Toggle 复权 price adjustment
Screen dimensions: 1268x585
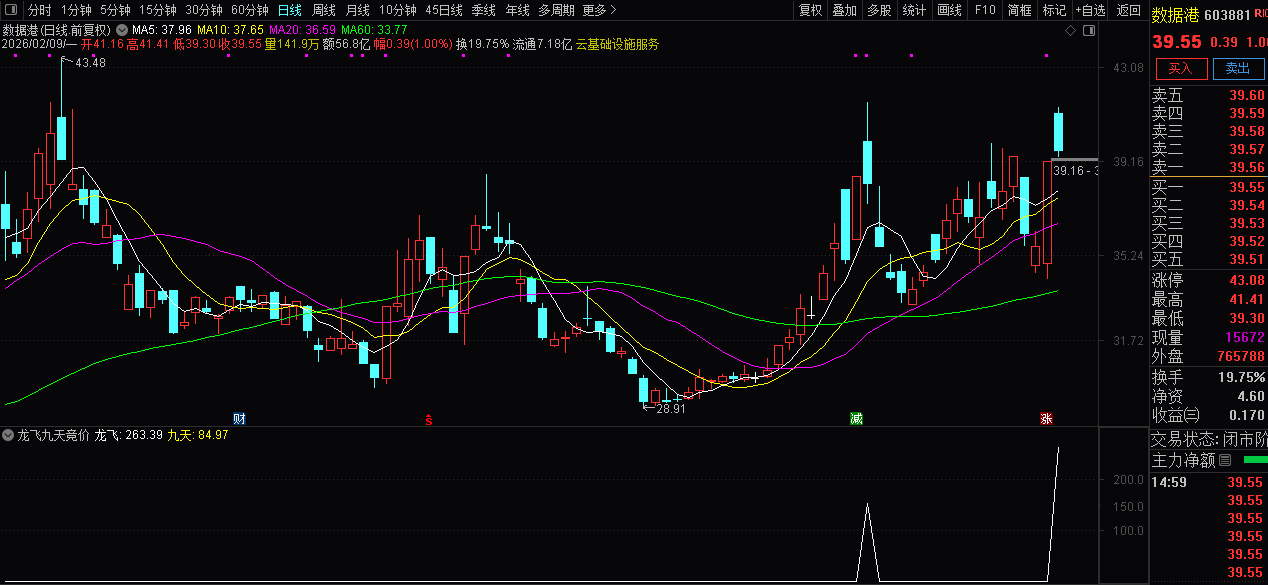pyautogui.click(x=810, y=10)
